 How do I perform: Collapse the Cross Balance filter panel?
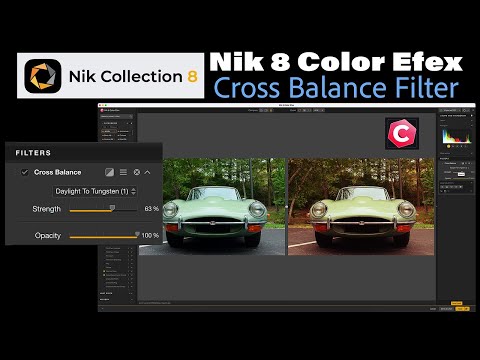tap(147, 172)
